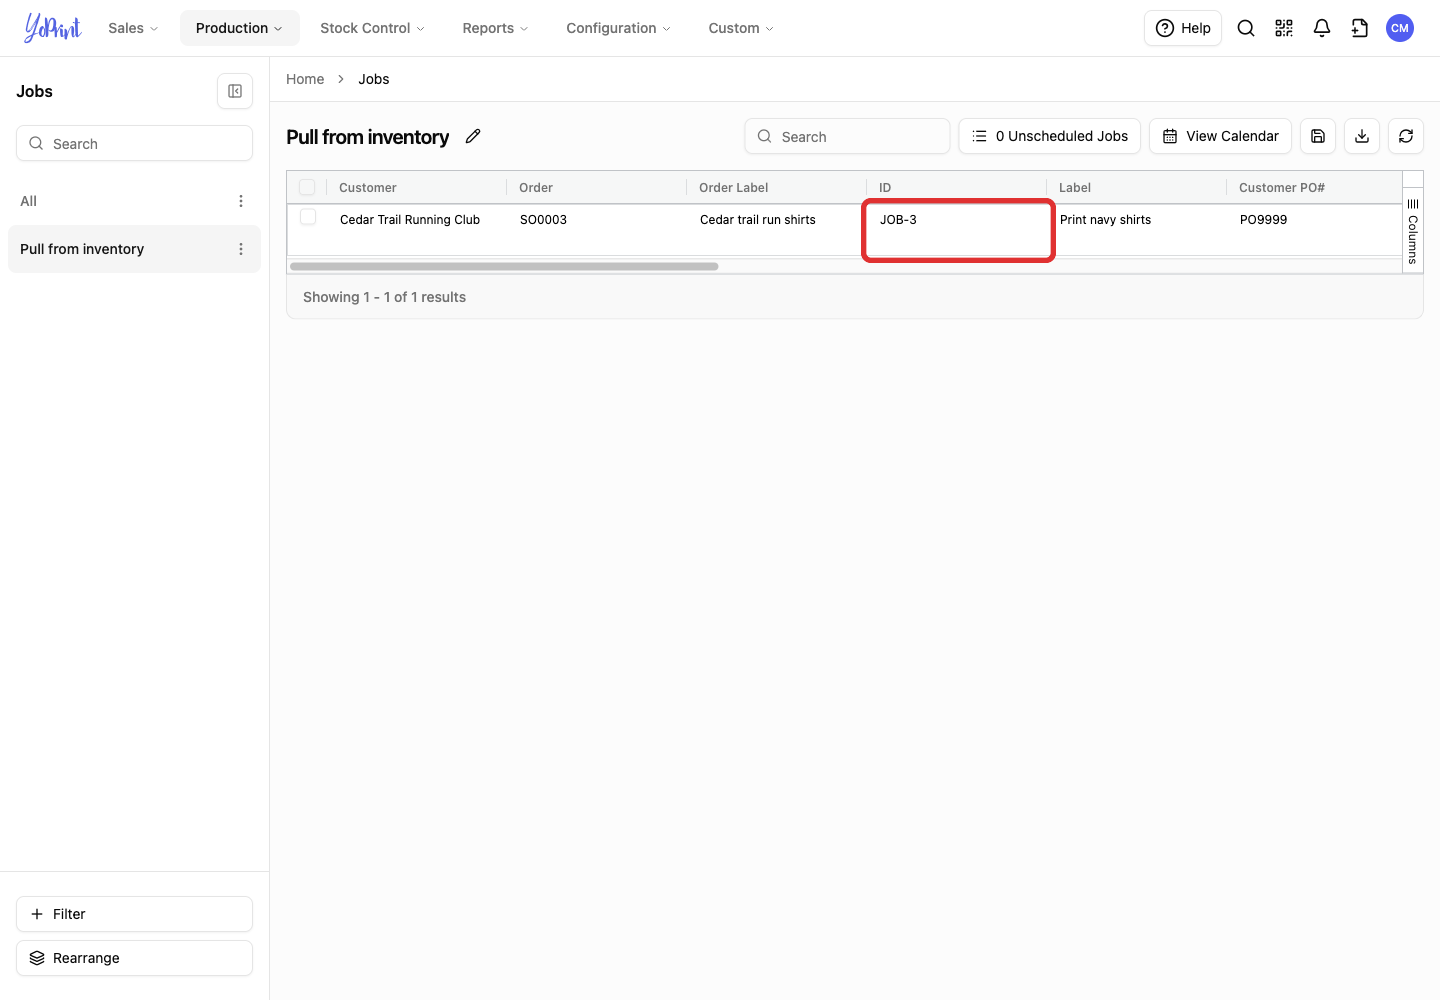Open the YoPrint home logo

52,28
